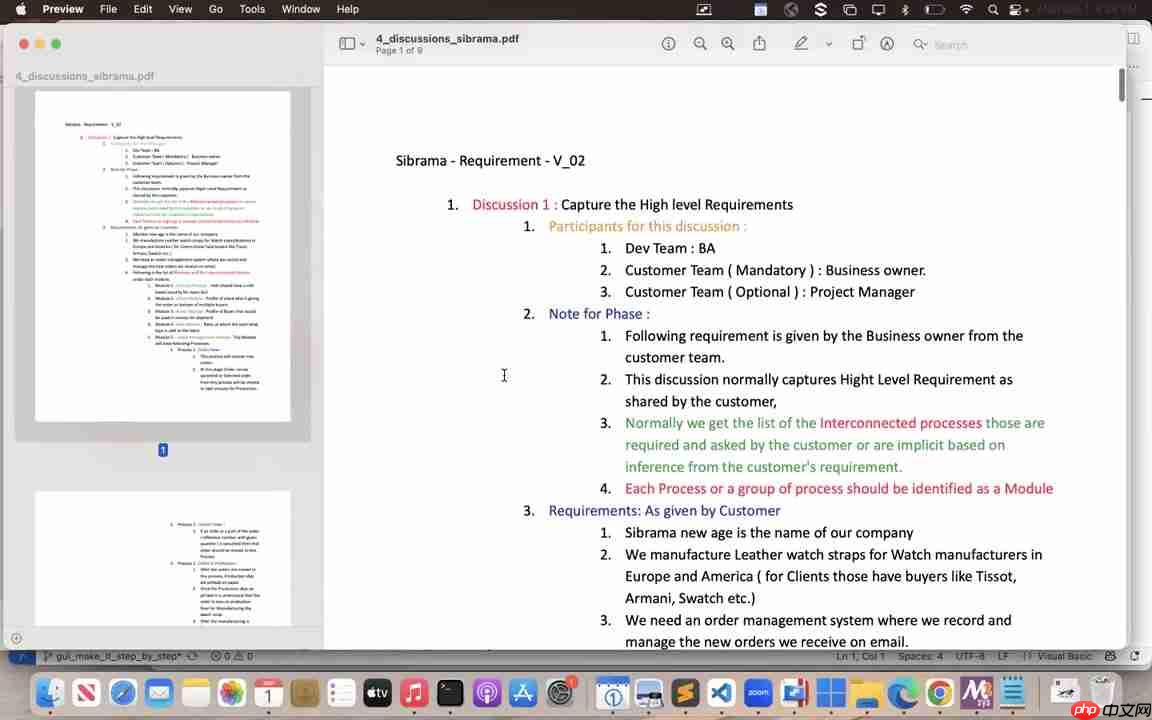Open Google Chrome from the Dock
Viewport: 1152px width, 720px height.
pos(940,693)
